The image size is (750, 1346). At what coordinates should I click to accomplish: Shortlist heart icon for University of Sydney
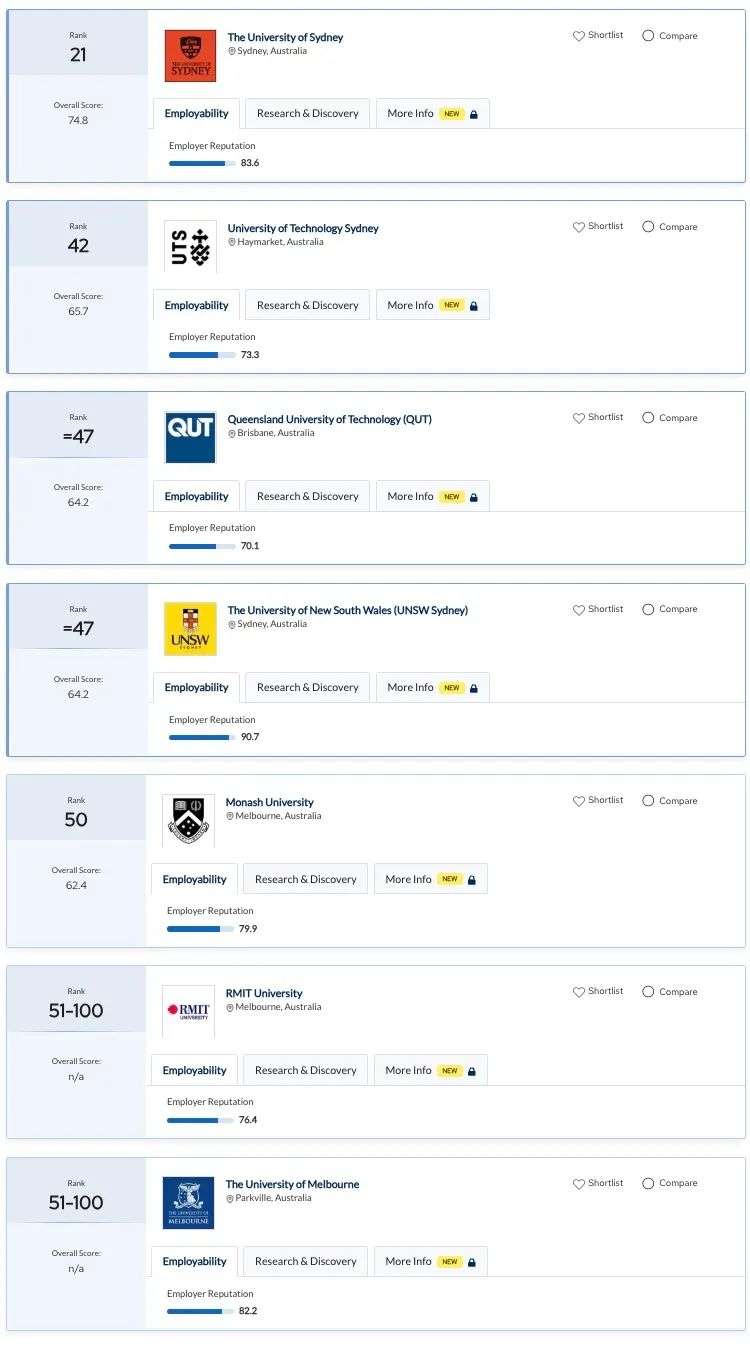[x=578, y=36]
